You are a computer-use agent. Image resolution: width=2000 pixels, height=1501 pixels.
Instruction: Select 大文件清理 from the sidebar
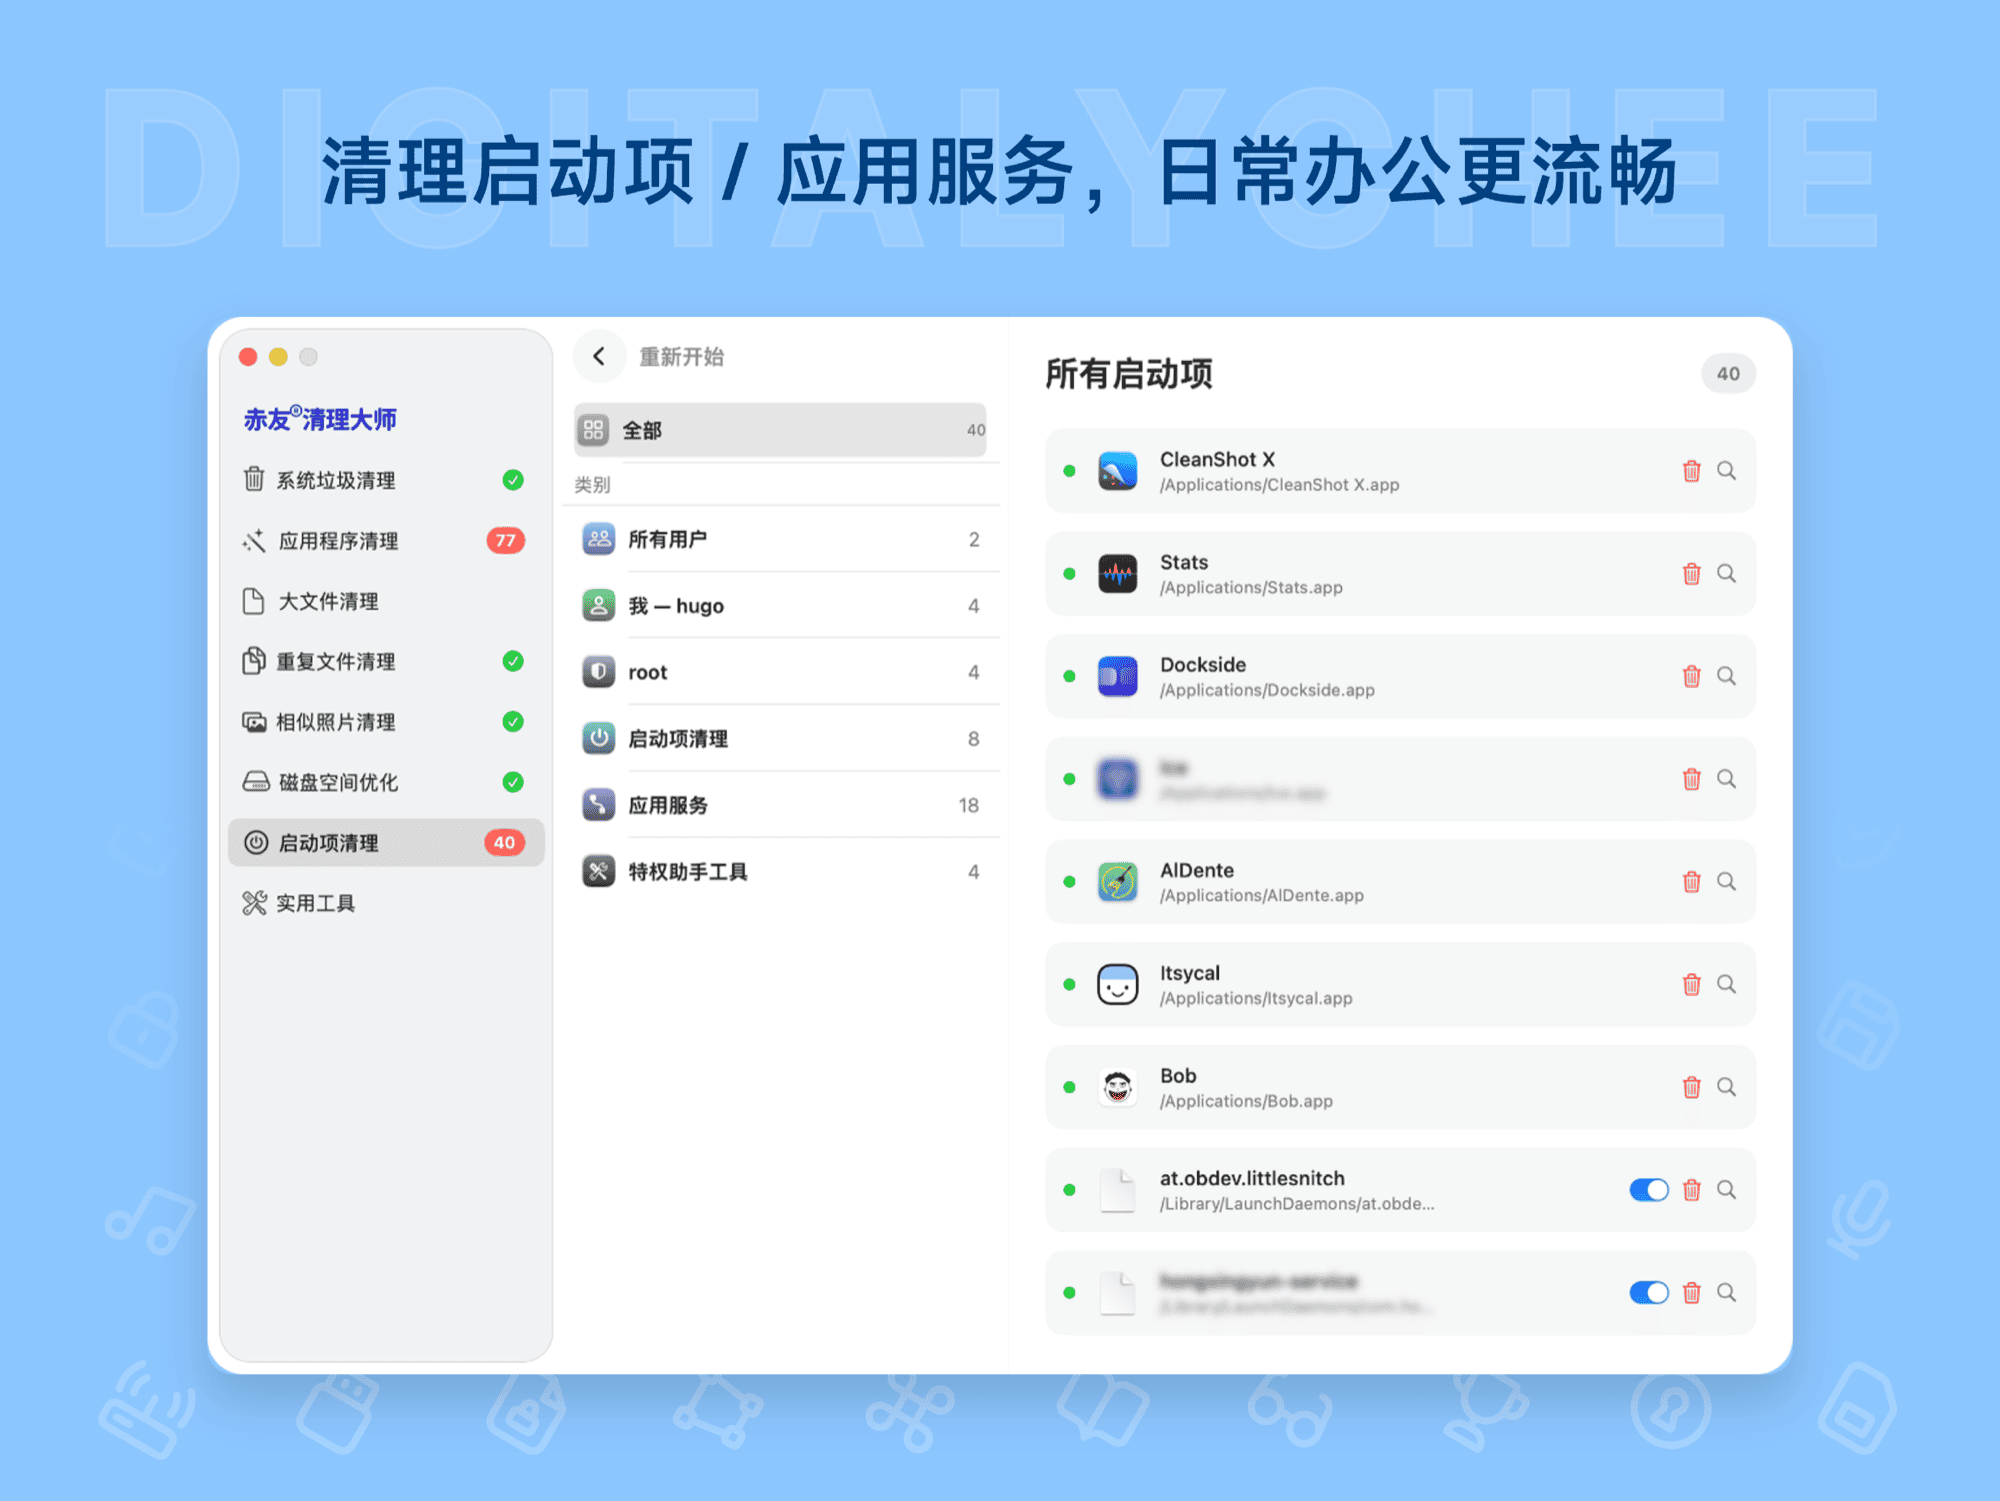[327, 601]
